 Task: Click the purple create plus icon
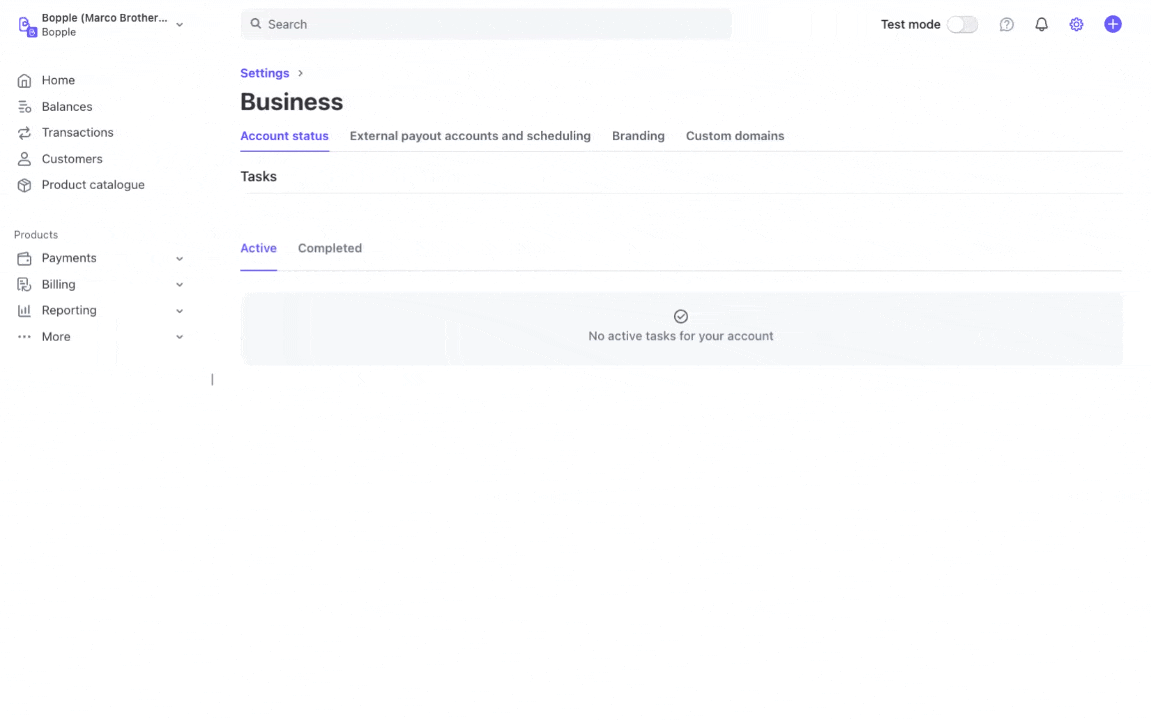[x=1113, y=24]
